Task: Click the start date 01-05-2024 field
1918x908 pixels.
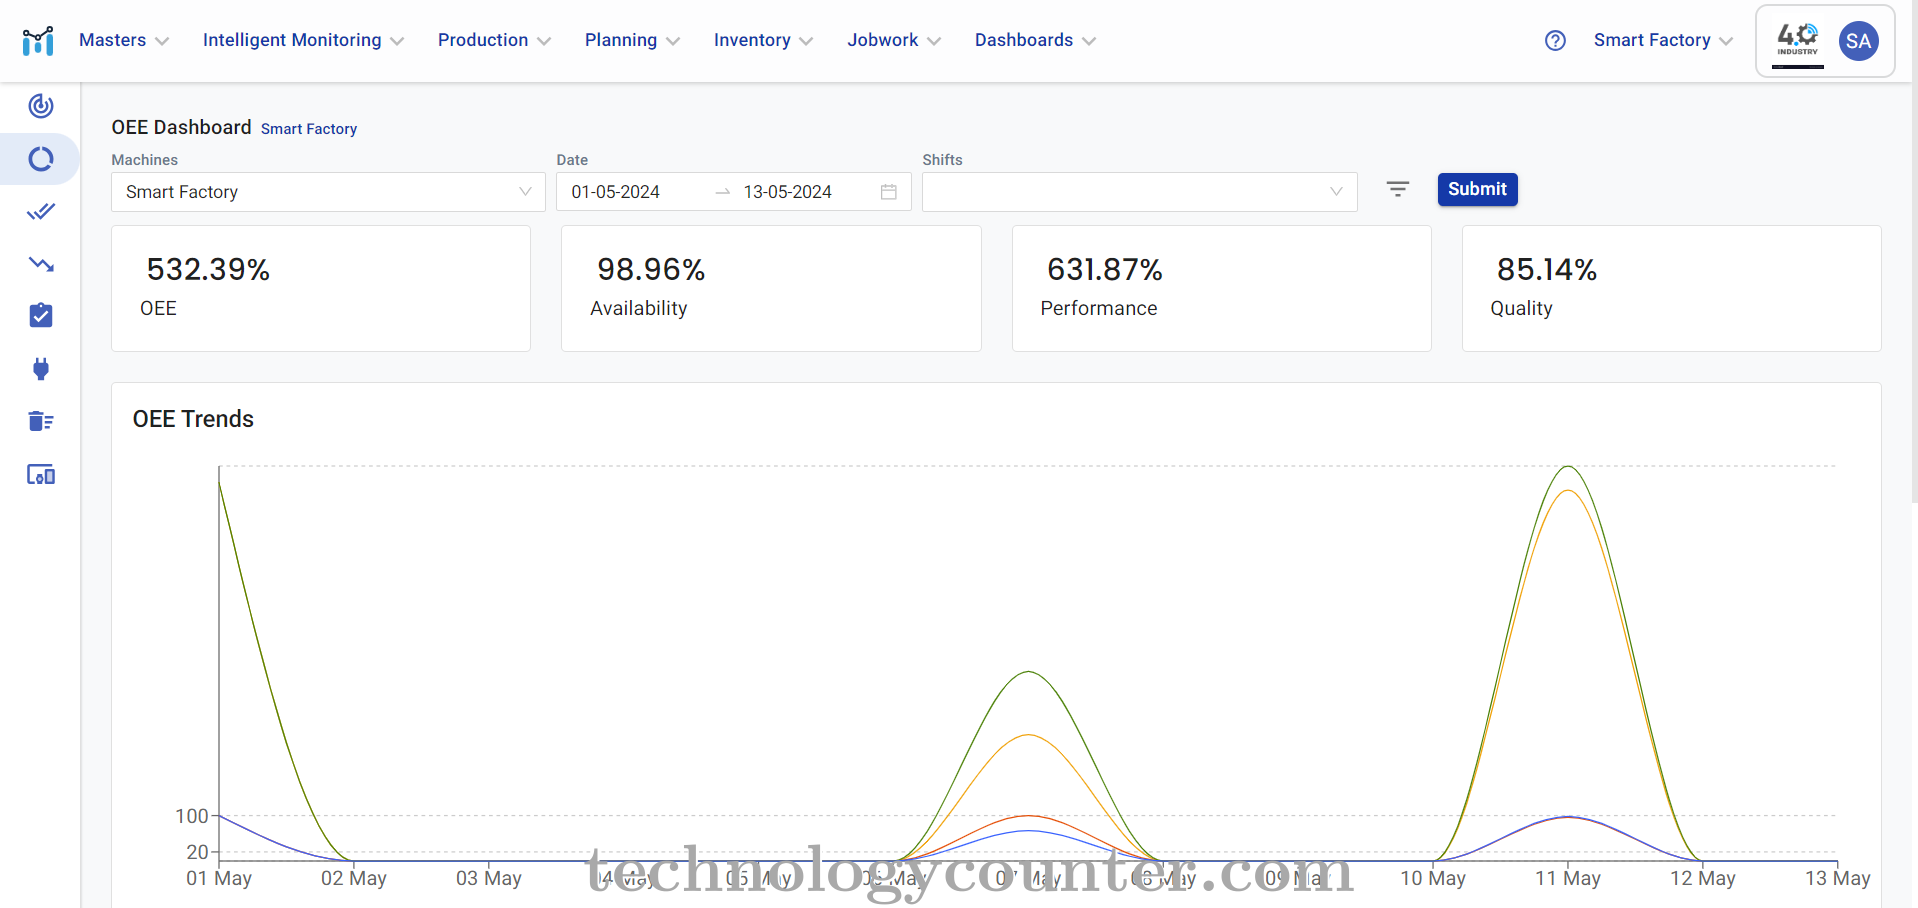Action: (616, 192)
